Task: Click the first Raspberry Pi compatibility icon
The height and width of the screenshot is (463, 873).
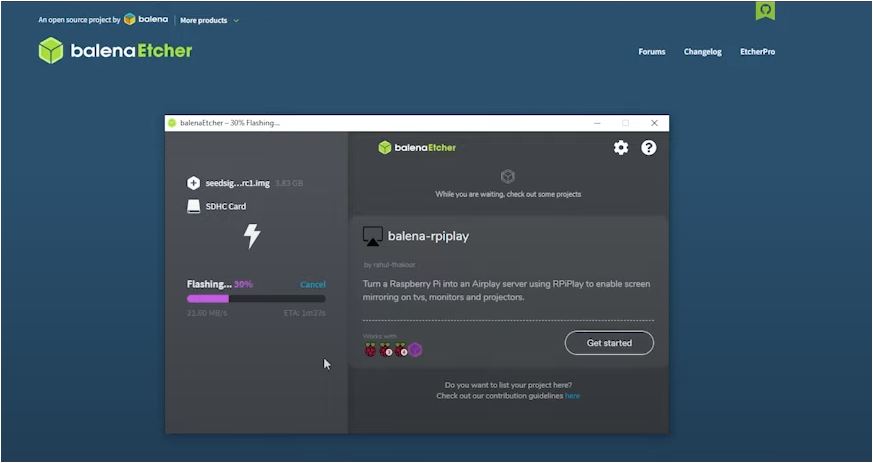Action: (x=370, y=350)
